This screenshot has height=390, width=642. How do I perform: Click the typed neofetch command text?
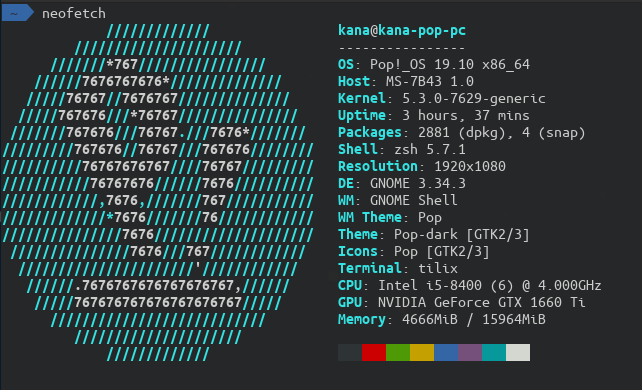click(74, 14)
